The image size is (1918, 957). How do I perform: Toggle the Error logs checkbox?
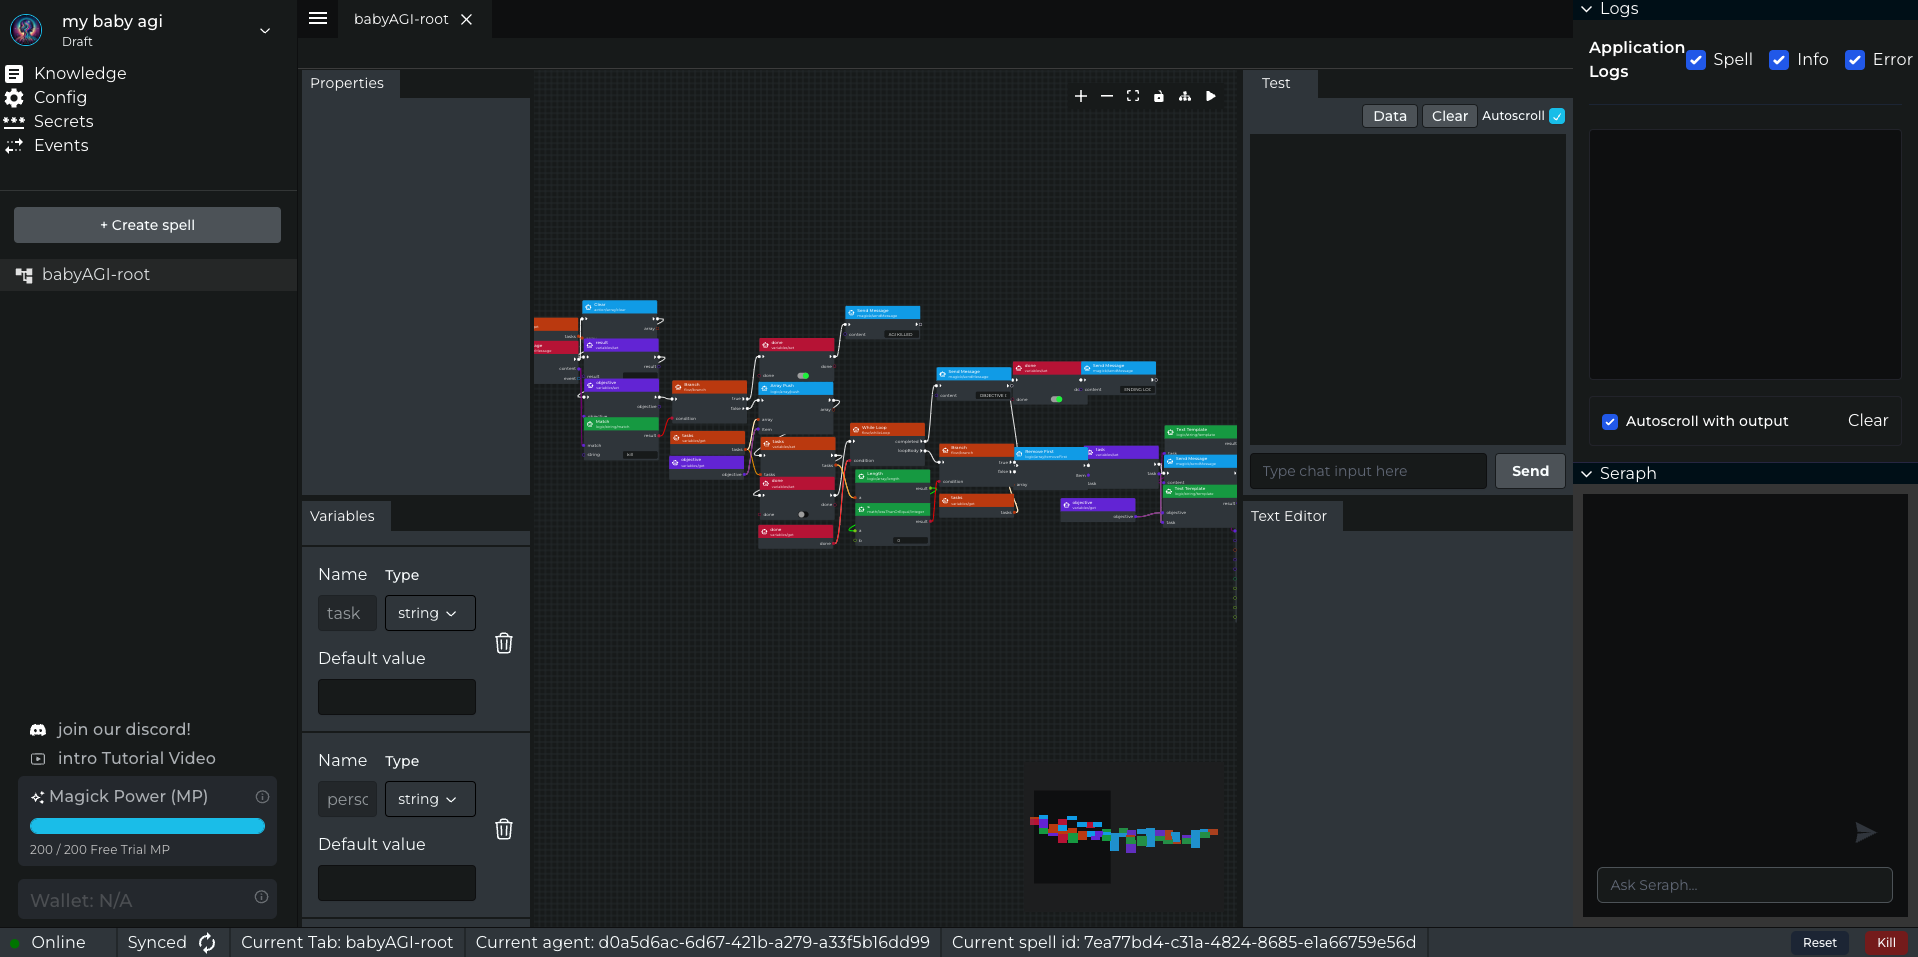pyautogui.click(x=1855, y=60)
